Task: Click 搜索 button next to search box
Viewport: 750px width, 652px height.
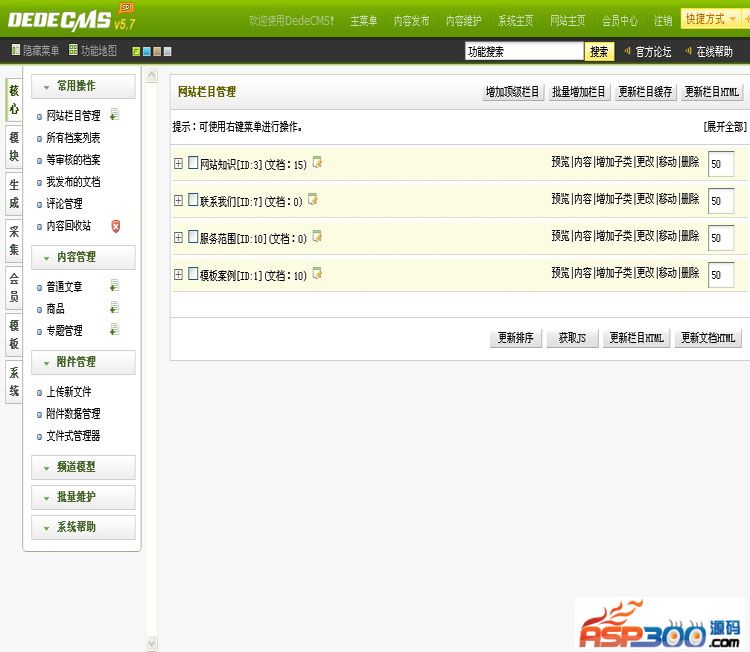Action: click(x=599, y=51)
